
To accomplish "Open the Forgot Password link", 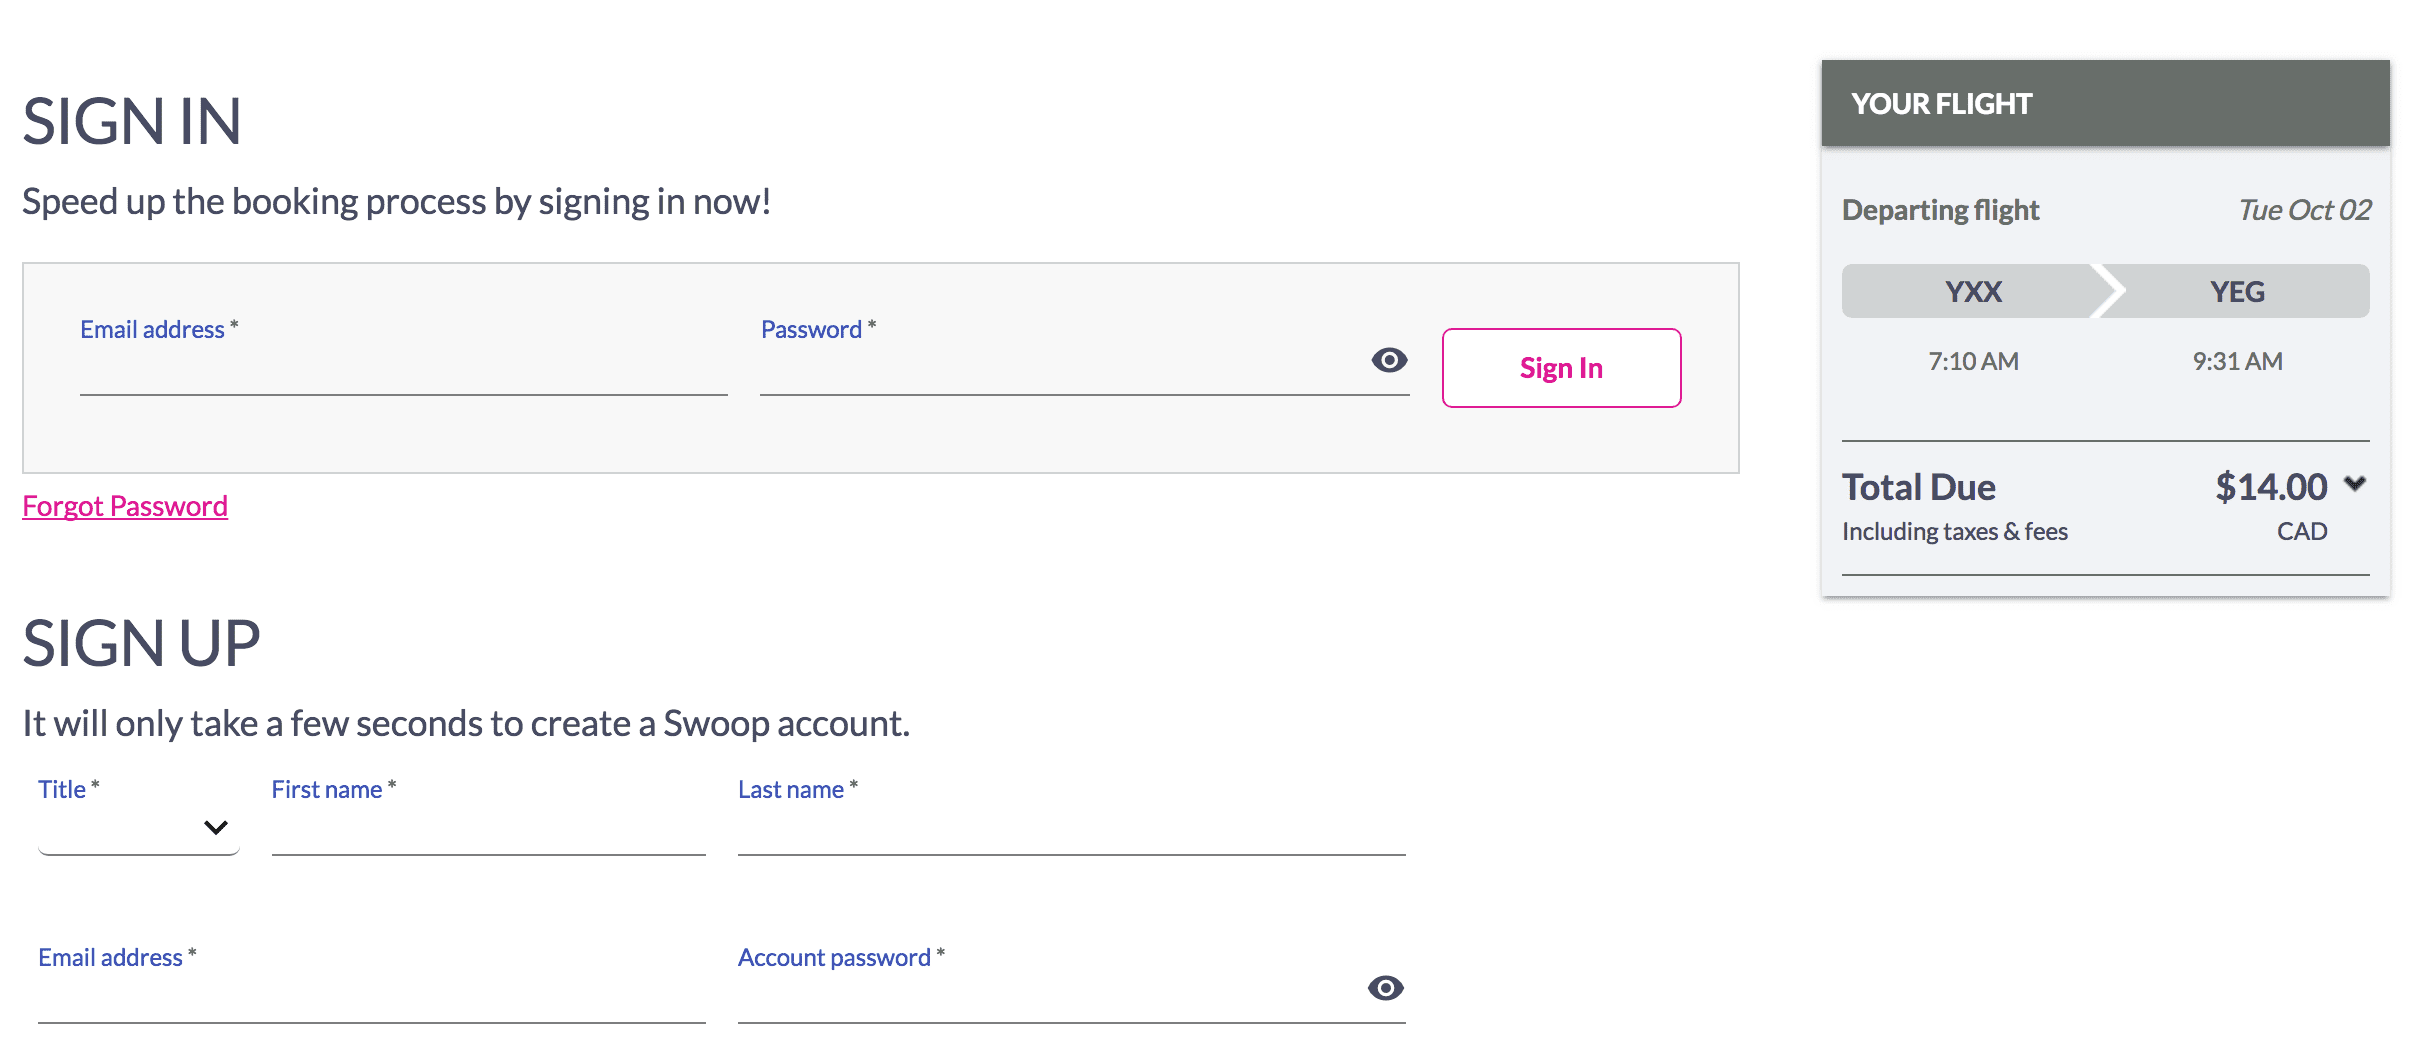I will [125, 506].
